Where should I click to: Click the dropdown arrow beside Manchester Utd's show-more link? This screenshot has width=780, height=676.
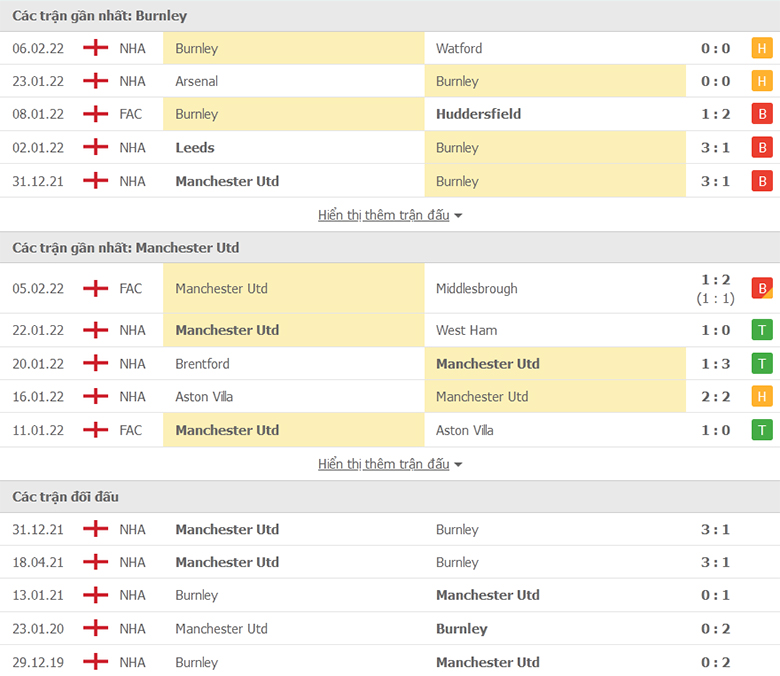point(458,465)
